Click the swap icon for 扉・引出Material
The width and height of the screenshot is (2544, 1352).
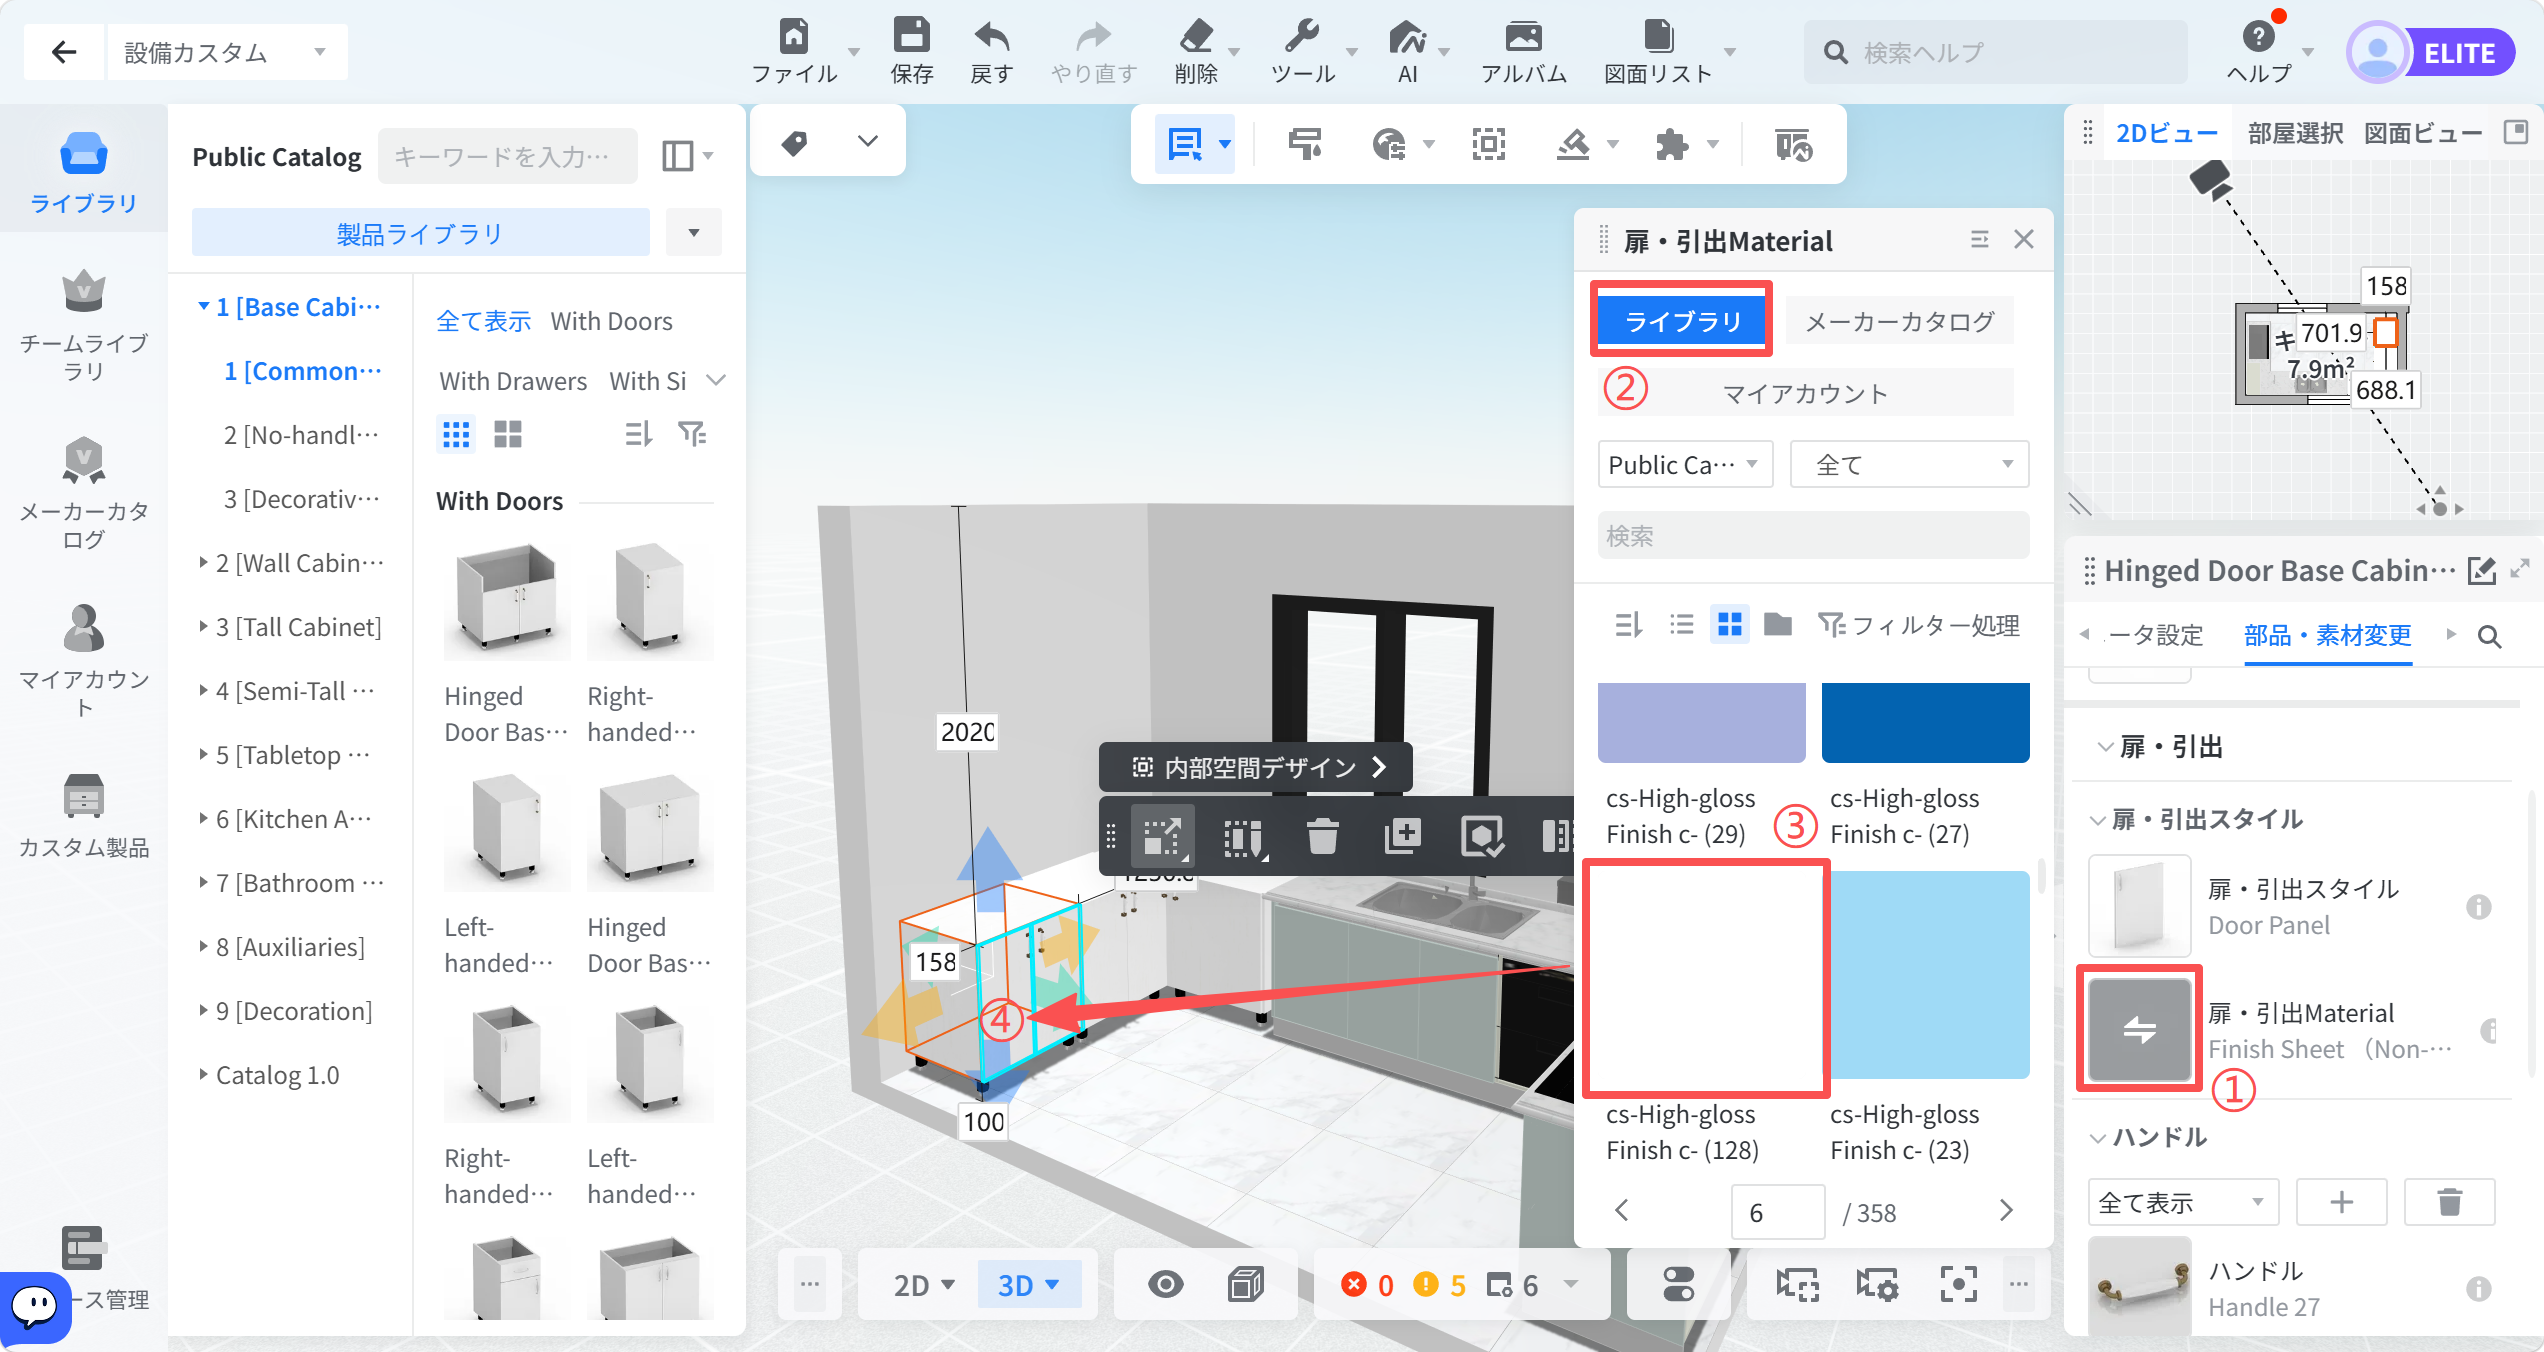(x=2140, y=1029)
